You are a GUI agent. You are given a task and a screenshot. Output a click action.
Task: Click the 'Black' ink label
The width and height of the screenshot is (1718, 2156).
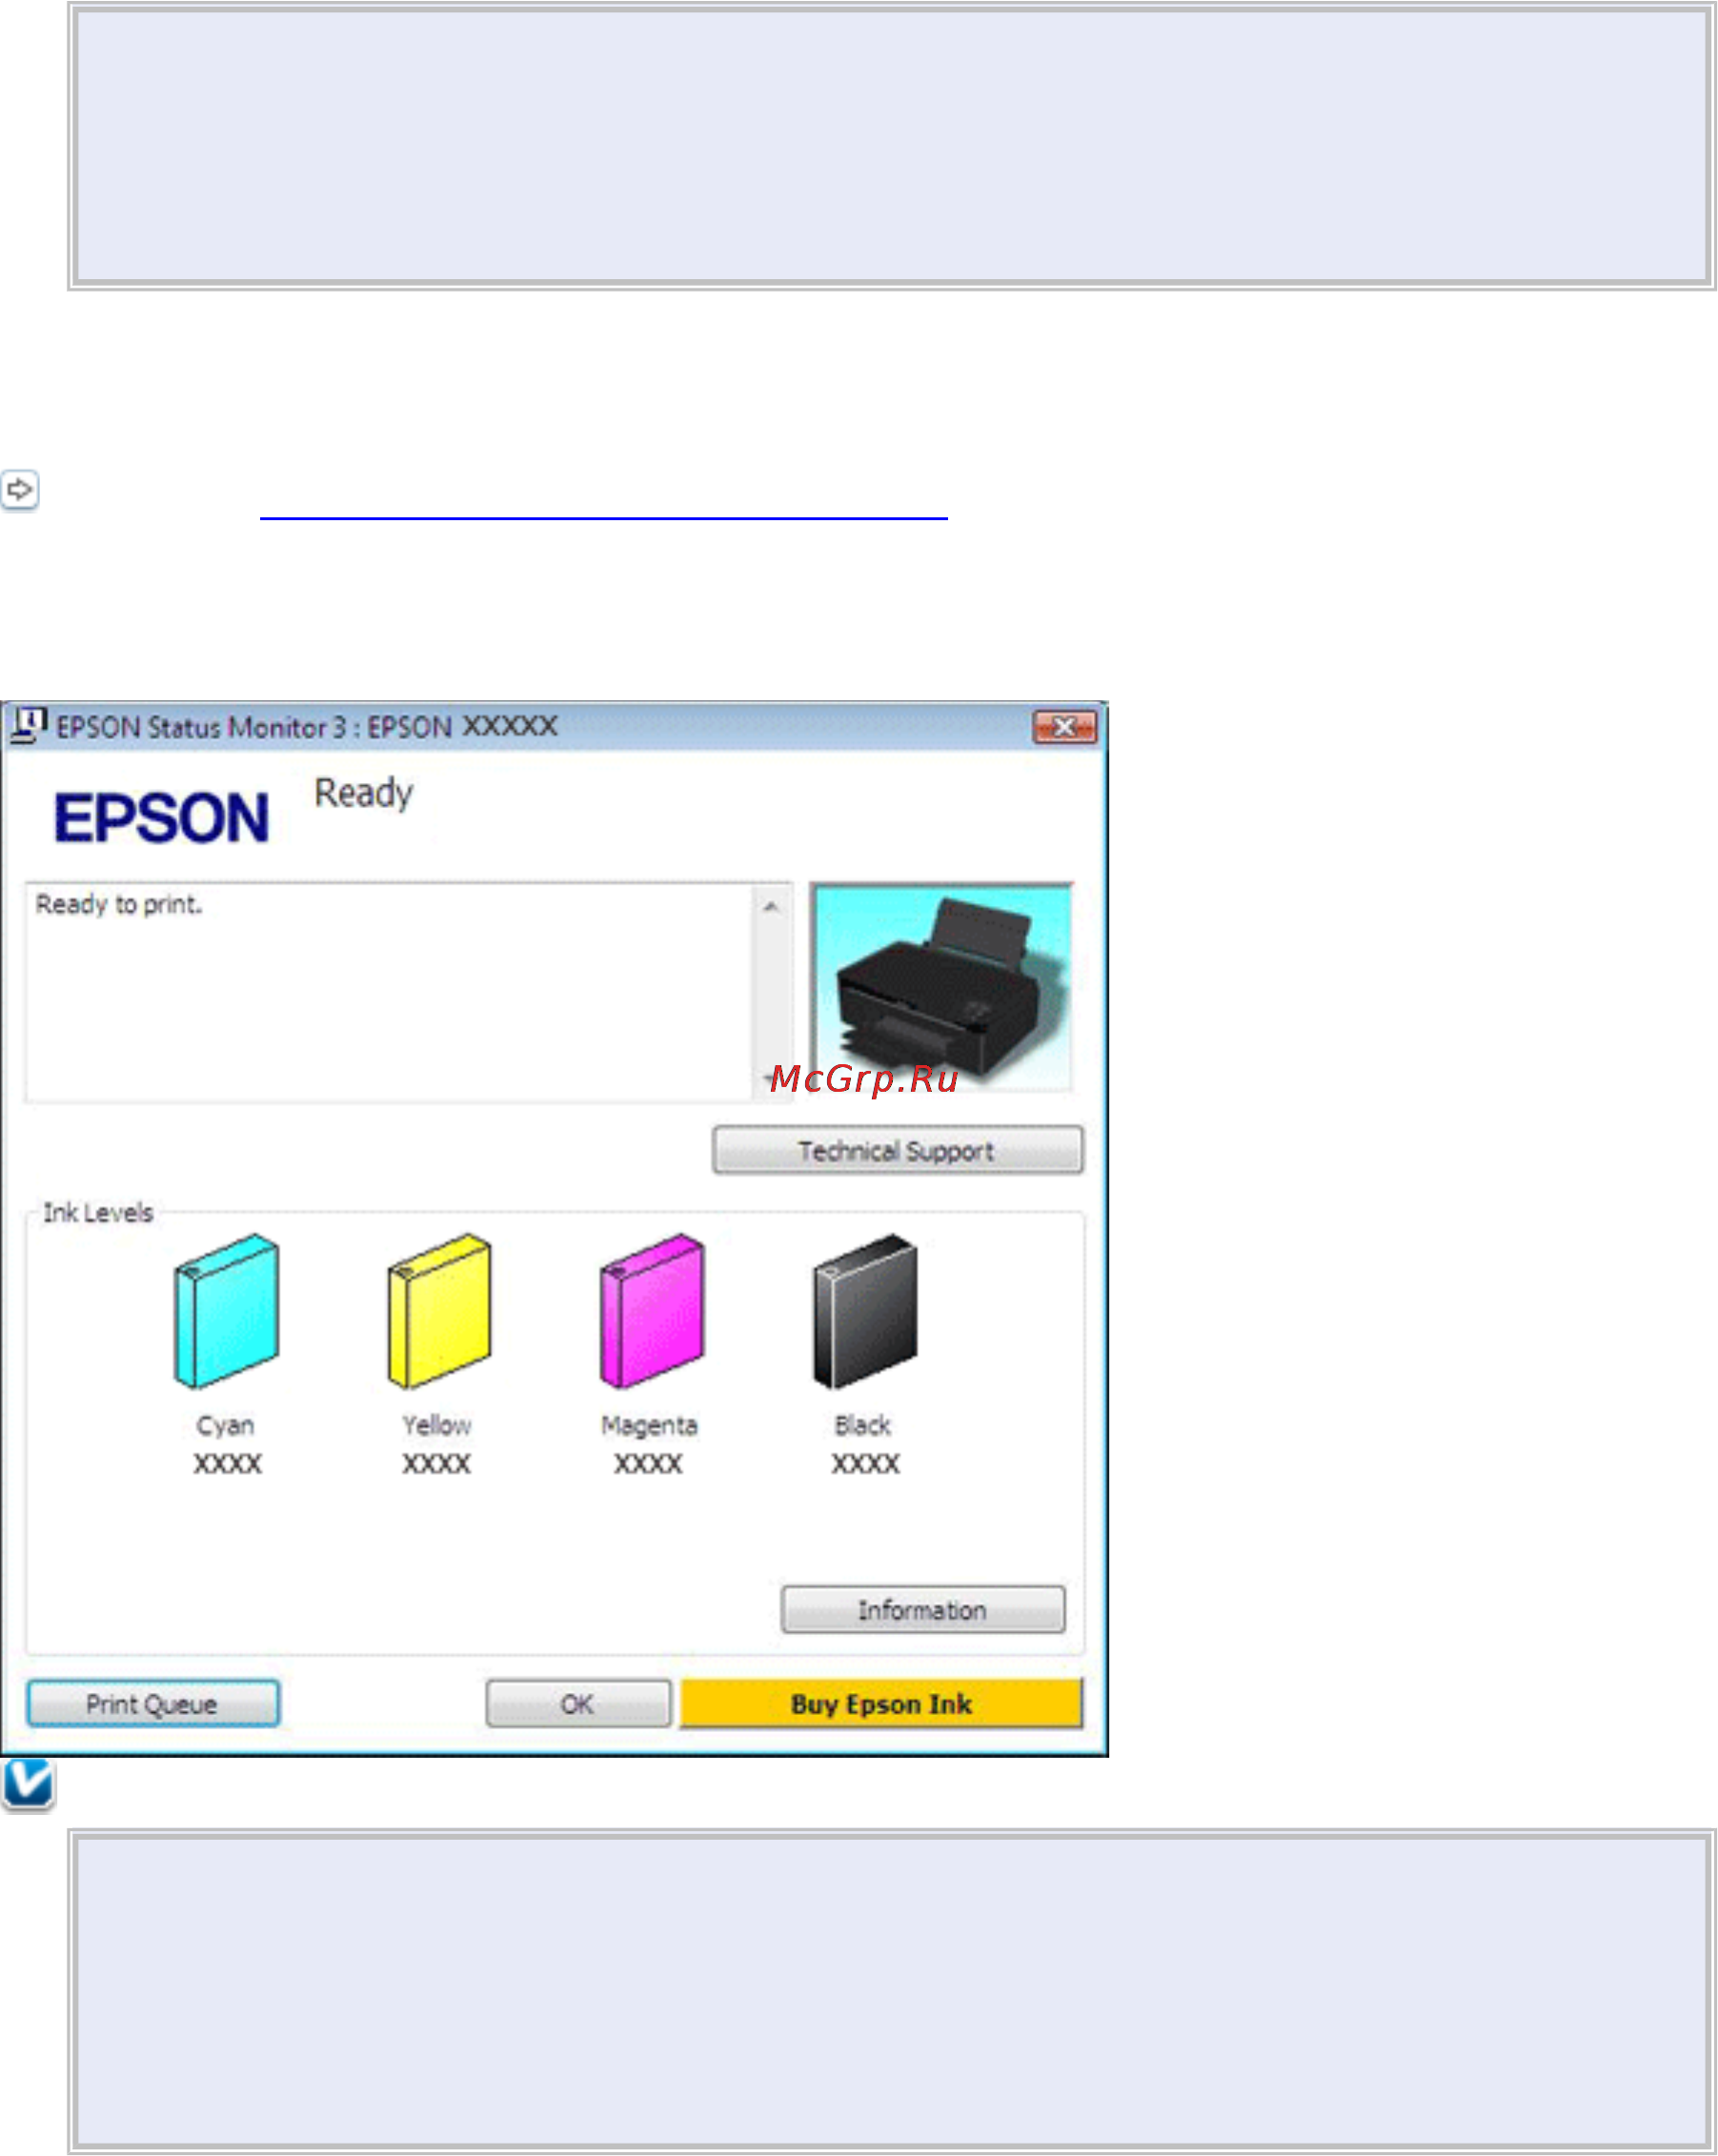point(863,1425)
